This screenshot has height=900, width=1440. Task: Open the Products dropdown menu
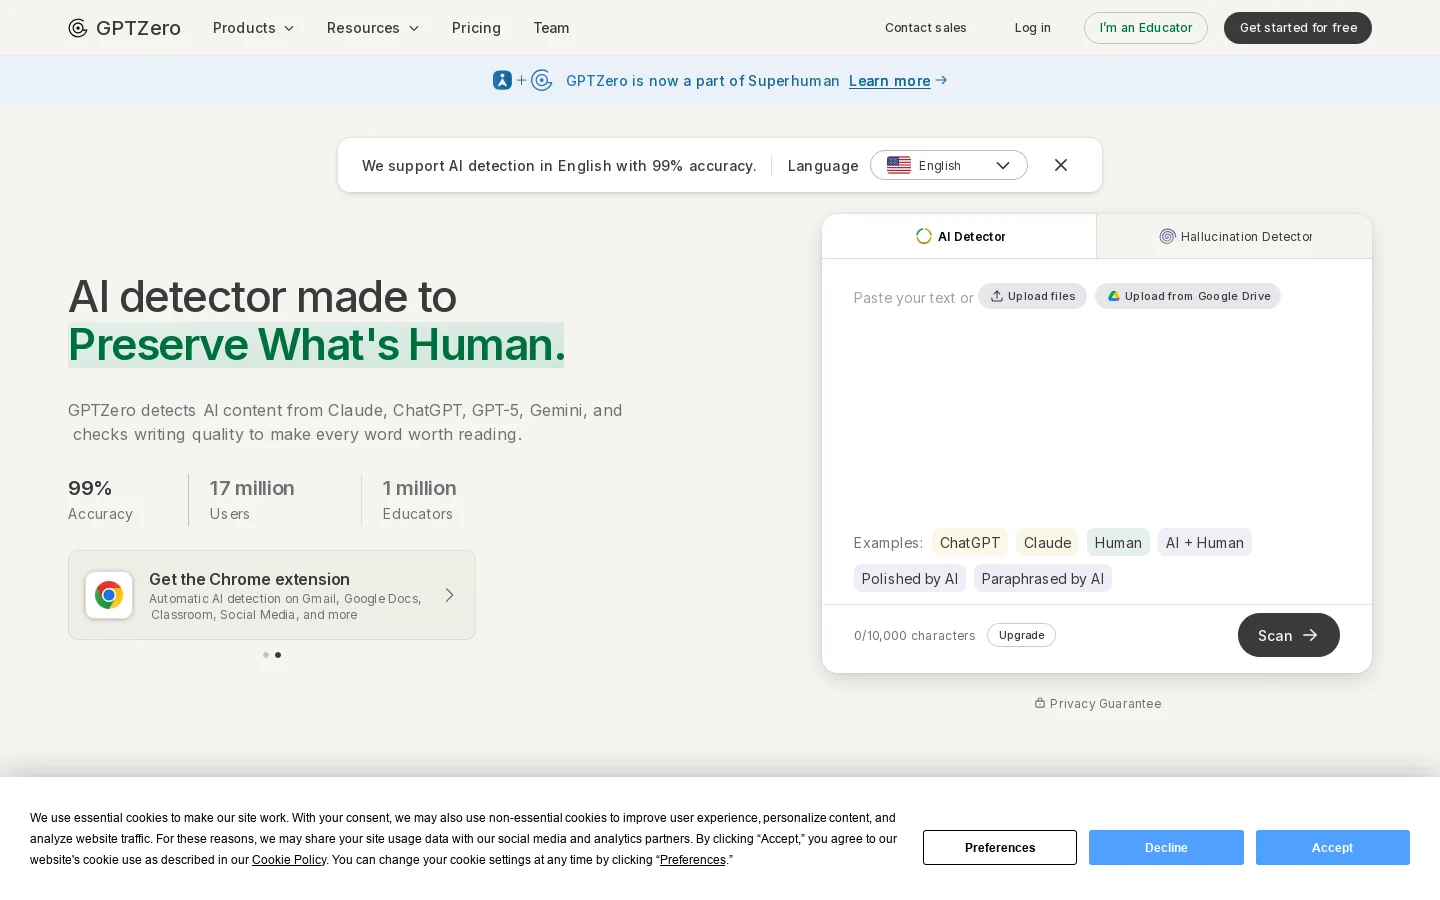click(253, 28)
